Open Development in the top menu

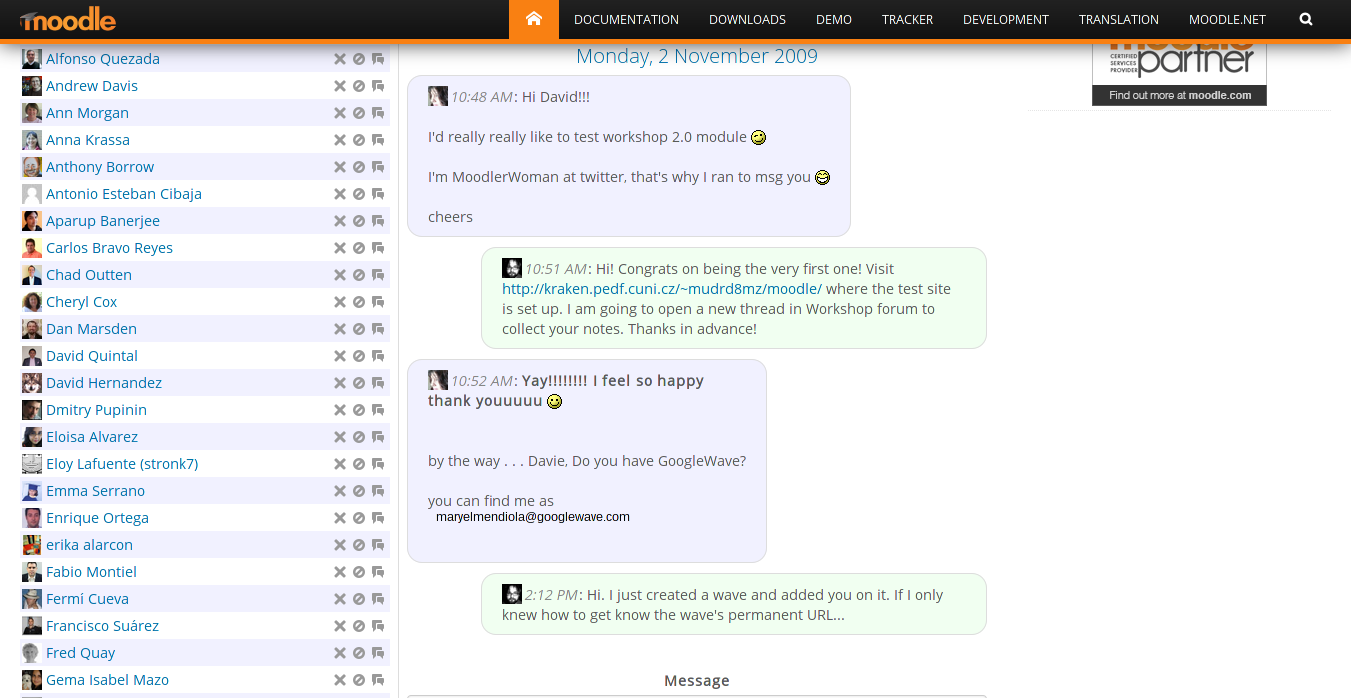pos(1006,19)
